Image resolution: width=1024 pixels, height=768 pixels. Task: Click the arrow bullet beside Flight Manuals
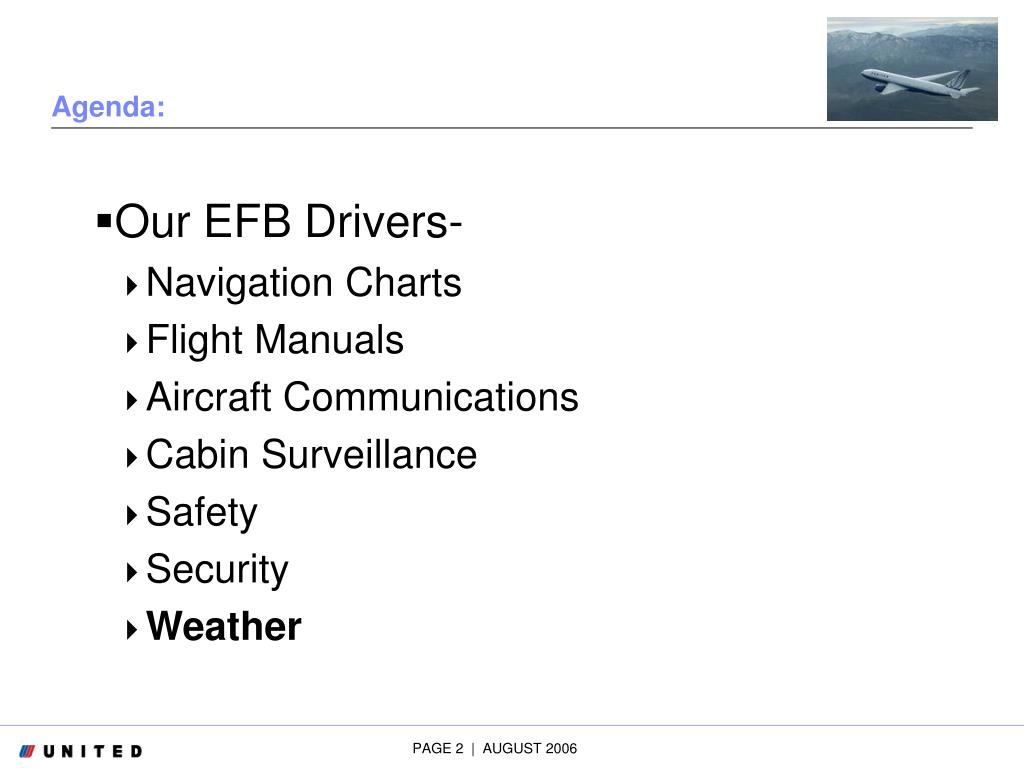[132, 343]
